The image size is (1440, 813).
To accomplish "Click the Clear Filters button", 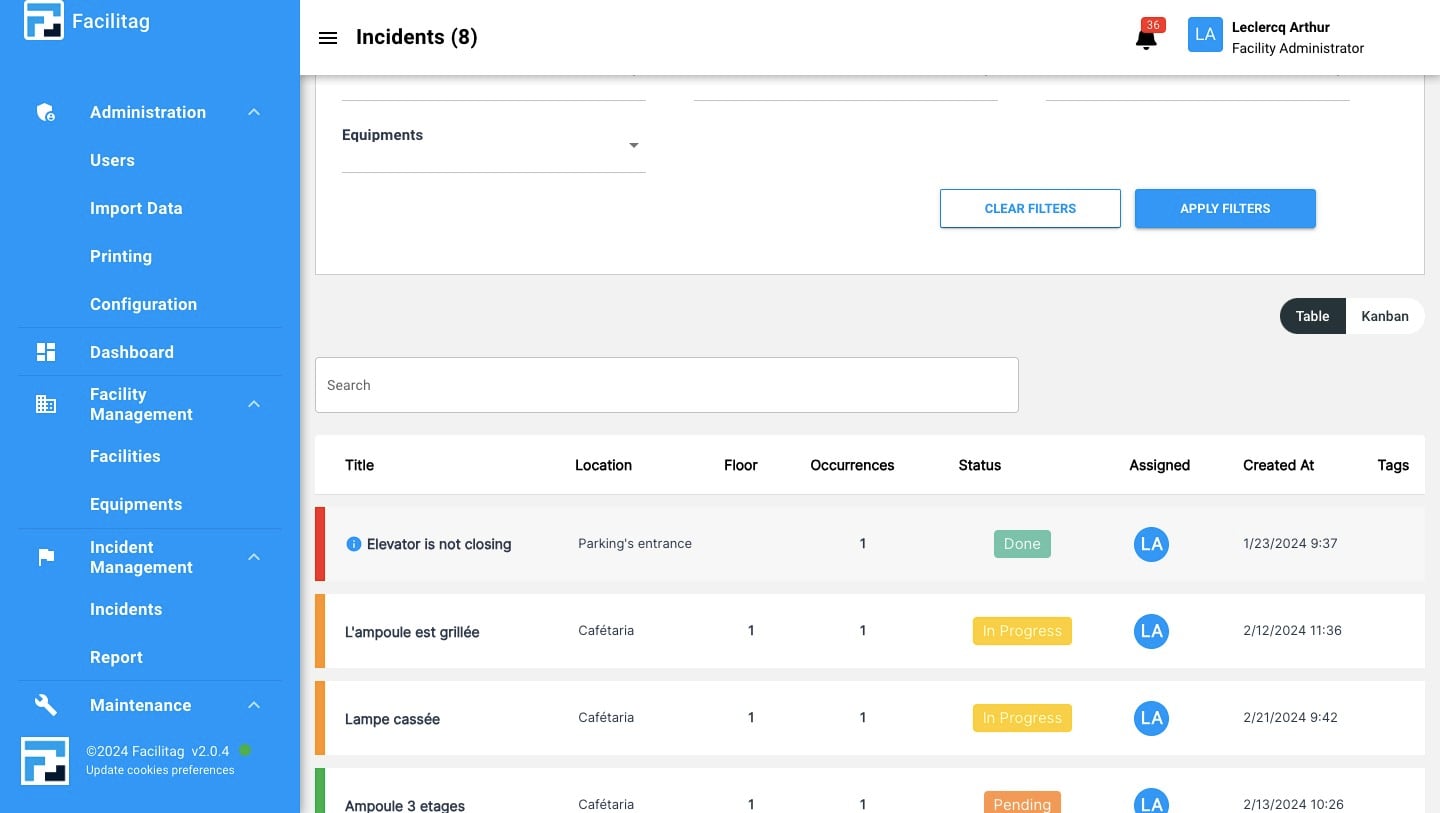I will click(1030, 209).
